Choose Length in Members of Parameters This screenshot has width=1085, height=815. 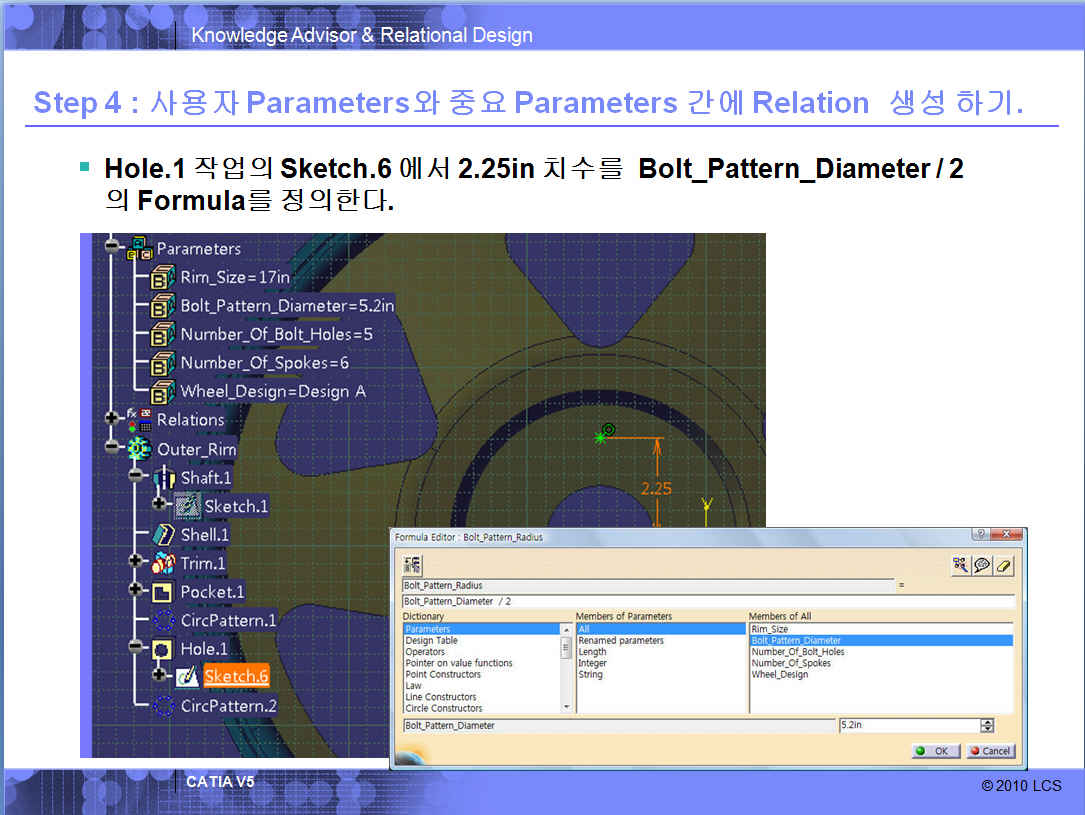pyautogui.click(x=592, y=652)
